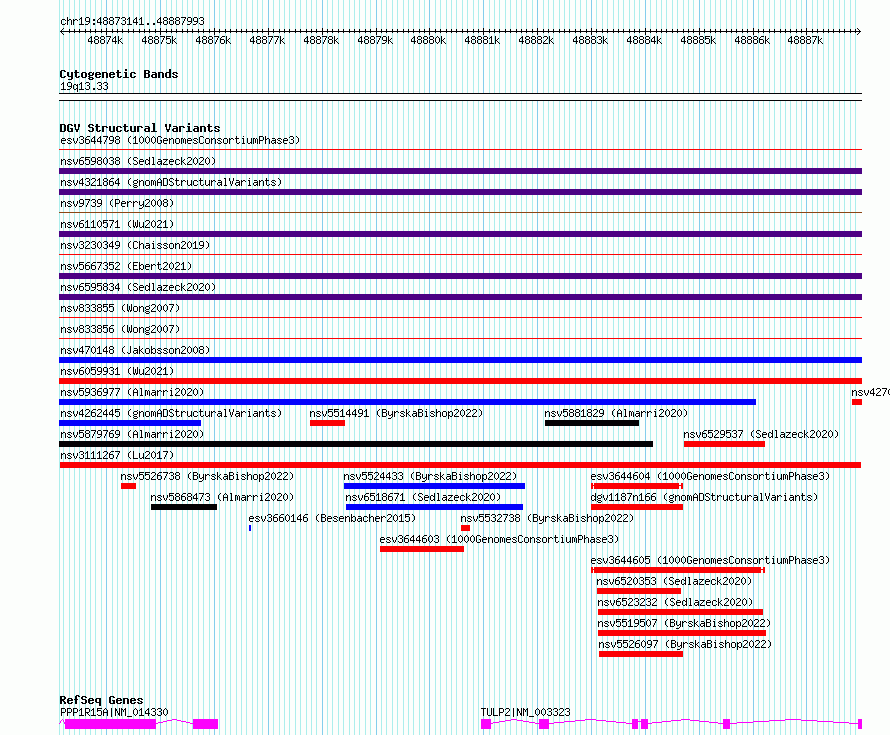890x735 pixels.
Task: Select the nsv6518671 Sedlazeck2020 blue bar
Action: click(x=434, y=507)
